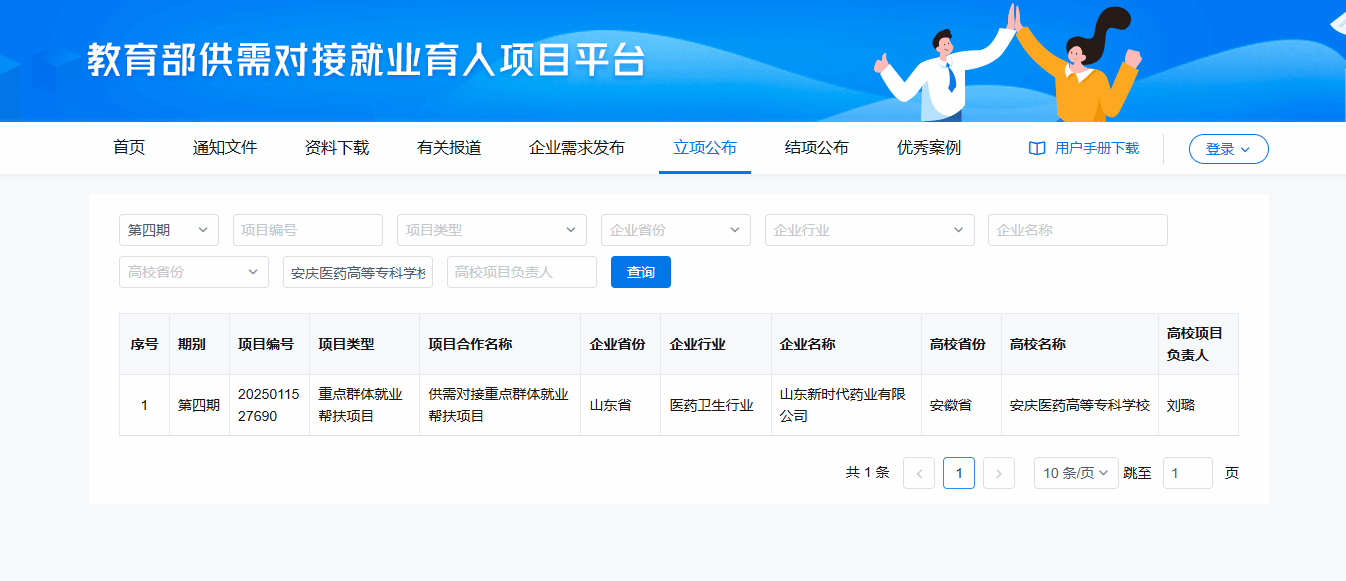
Task: Click the previous page arrow icon
Action: (918, 473)
